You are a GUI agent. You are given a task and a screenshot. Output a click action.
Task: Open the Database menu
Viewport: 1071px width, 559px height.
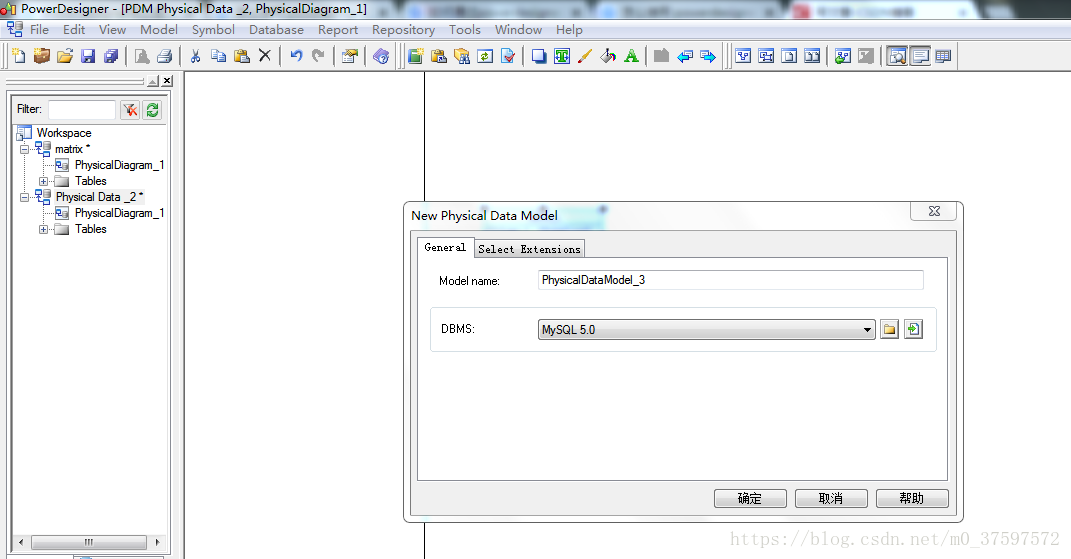pos(276,29)
